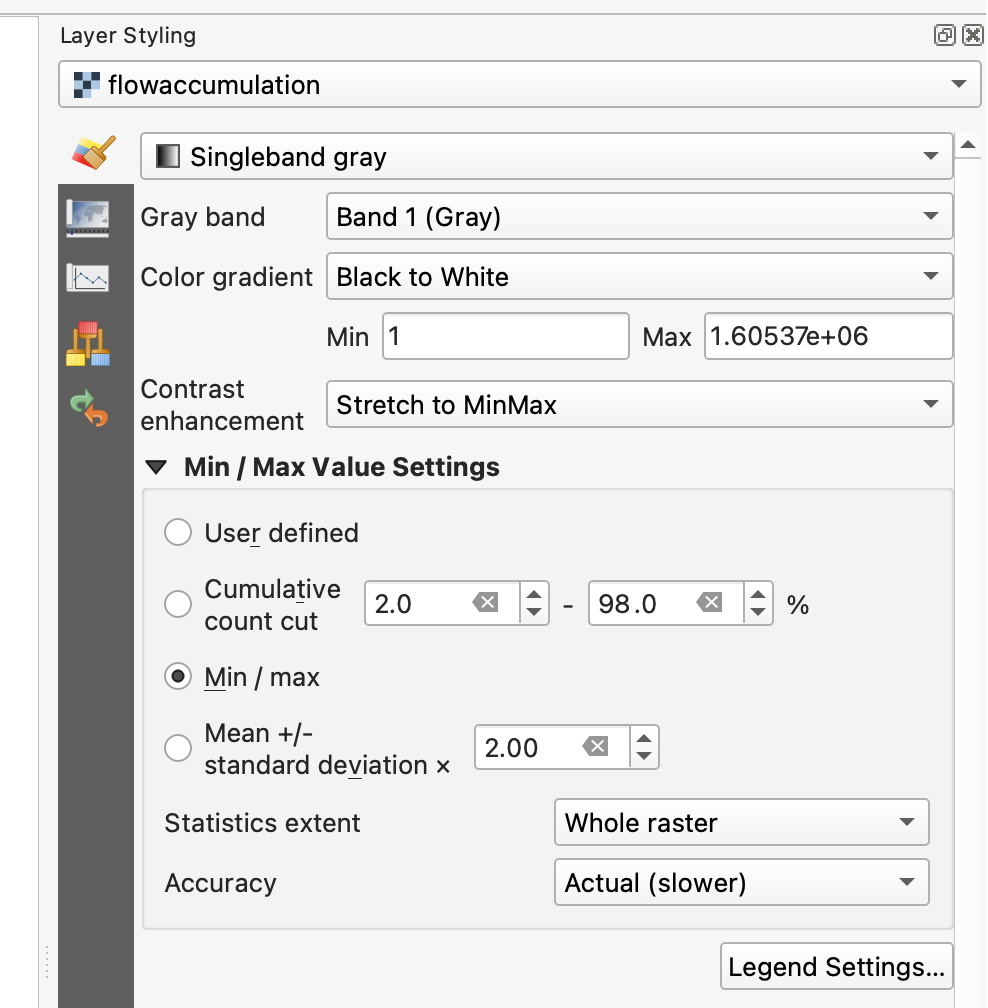This screenshot has width=988, height=1008.
Task: Open the Rendering pyramids tab icon
Action: click(x=88, y=343)
